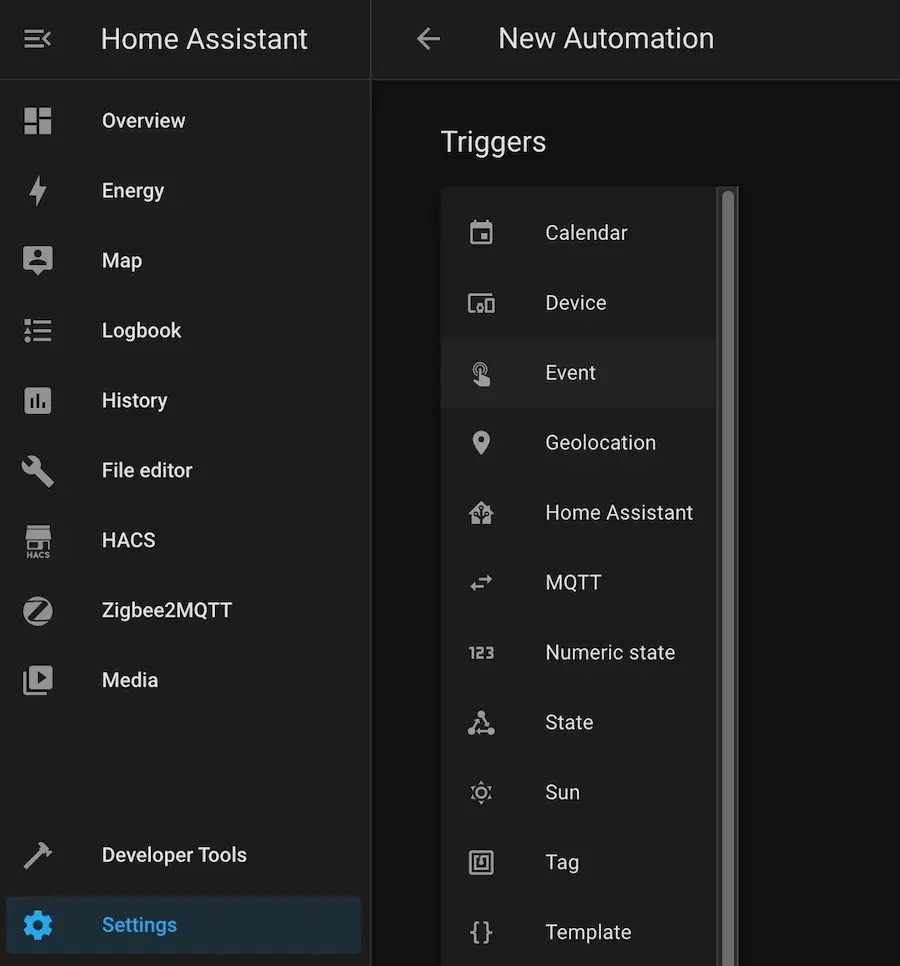Choose the Event trigger option
The height and width of the screenshot is (966, 900).
tap(570, 373)
